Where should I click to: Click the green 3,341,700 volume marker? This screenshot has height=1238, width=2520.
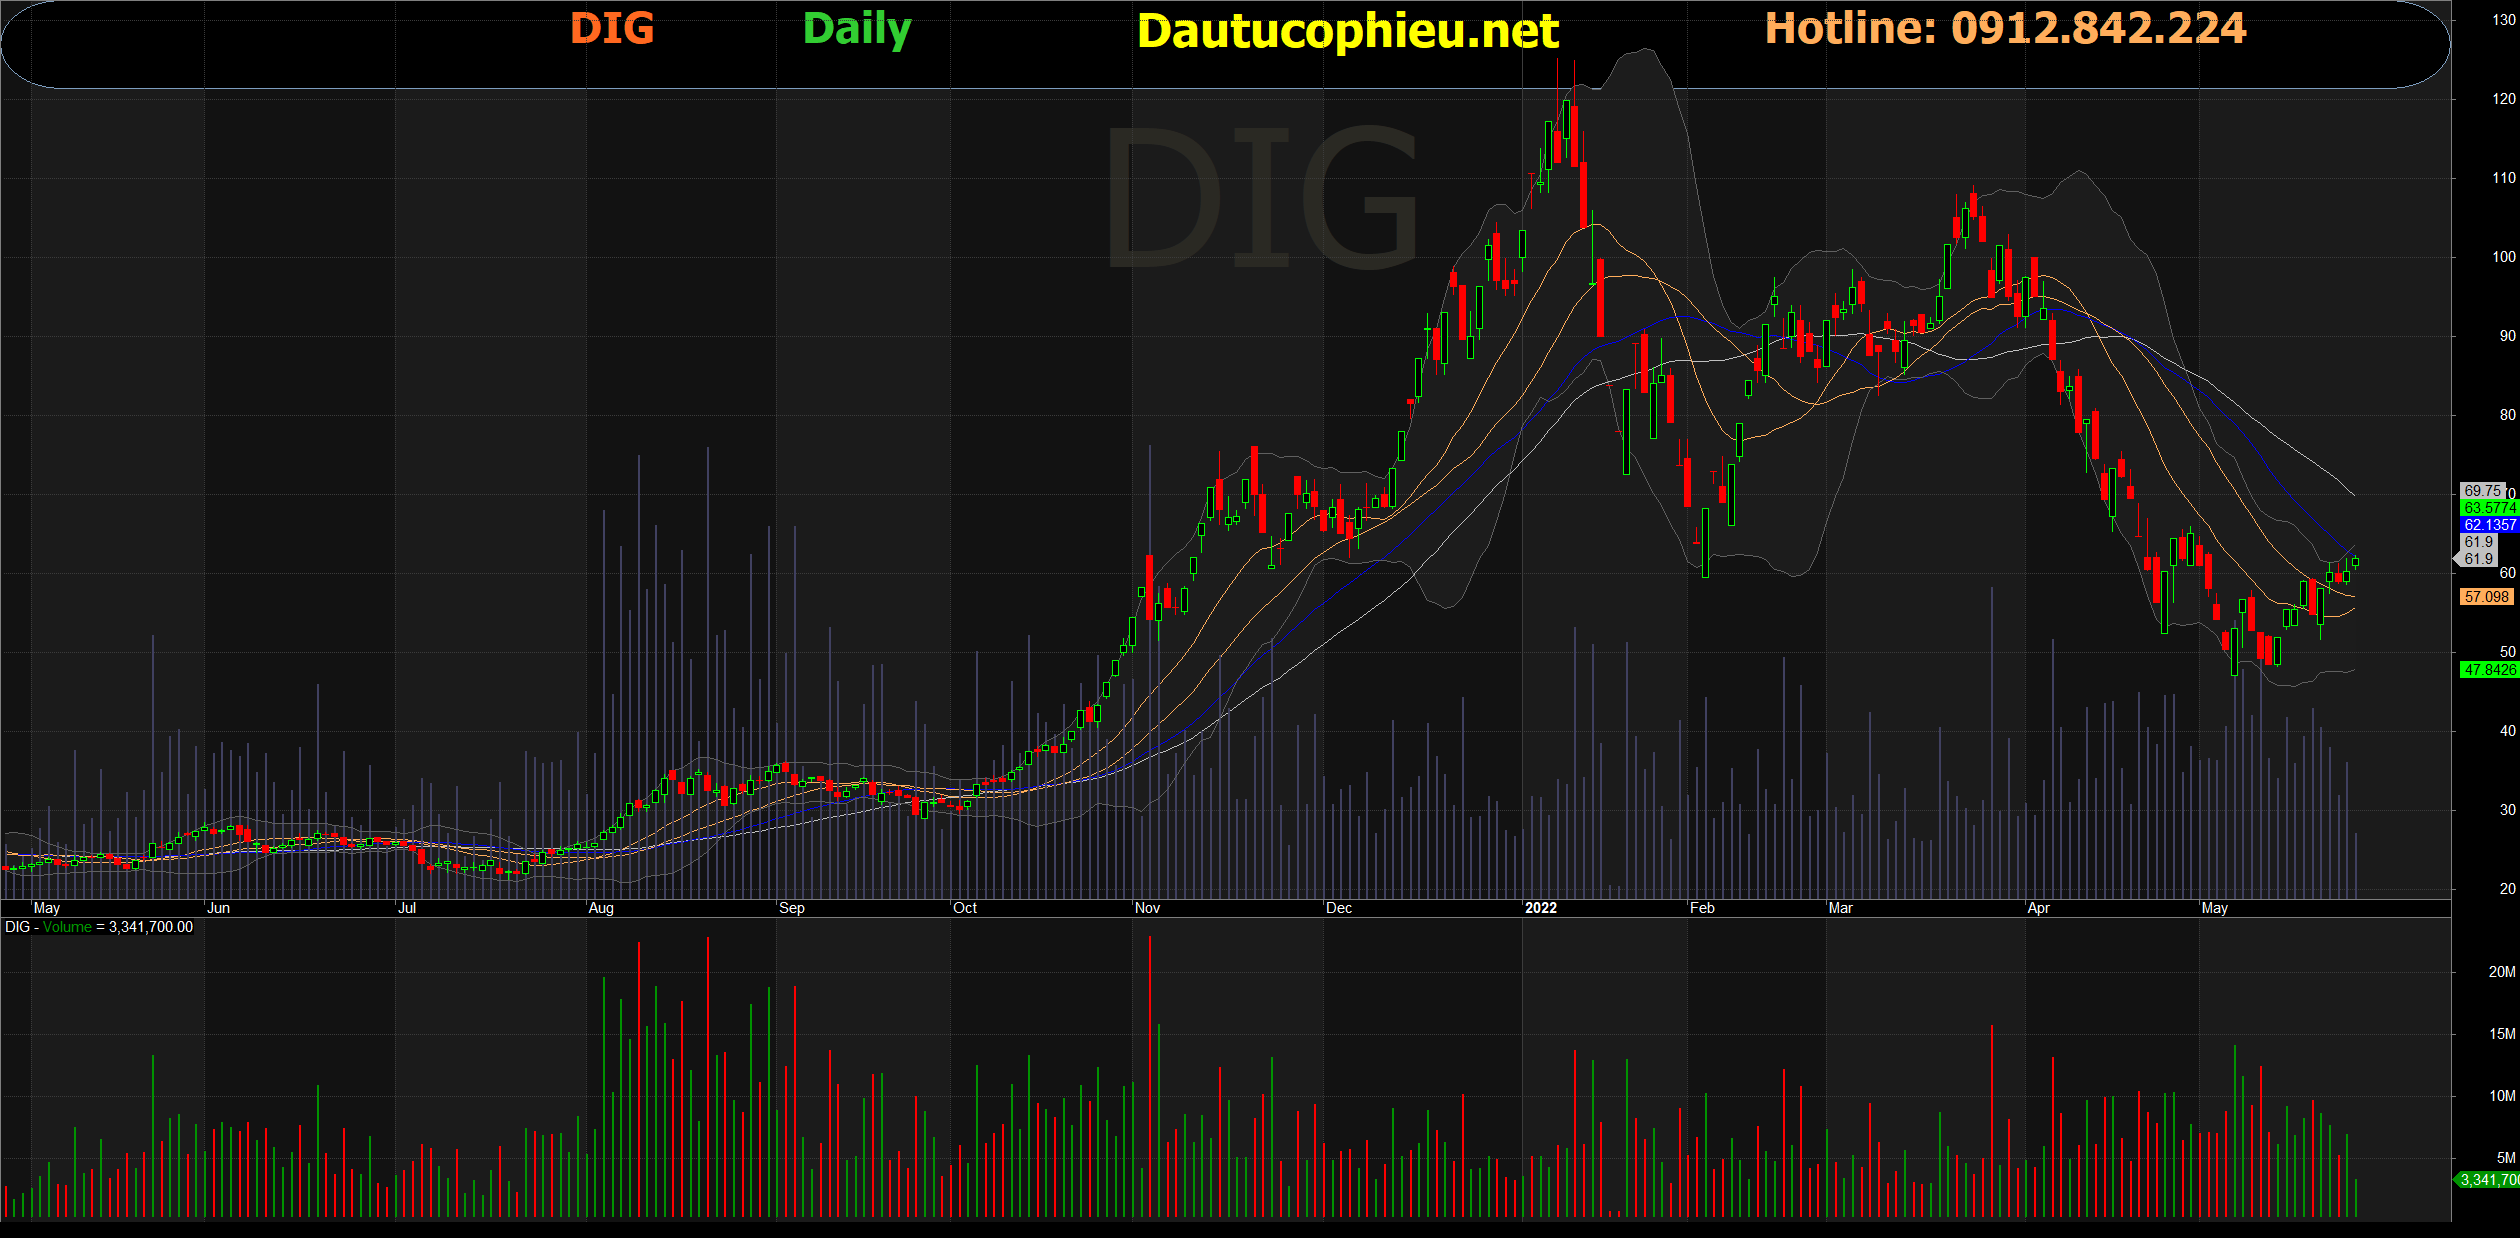point(2487,1180)
